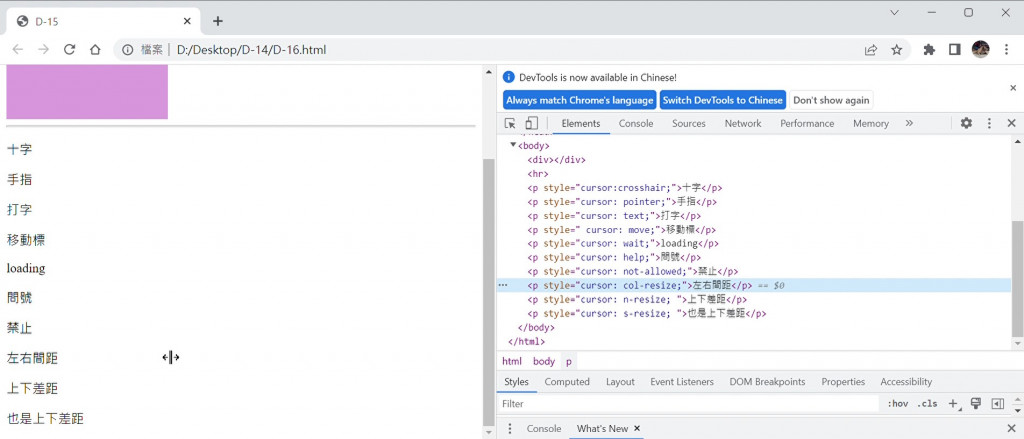Click Switch DevTools to Chinese
This screenshot has width=1024, height=439.
pos(722,100)
